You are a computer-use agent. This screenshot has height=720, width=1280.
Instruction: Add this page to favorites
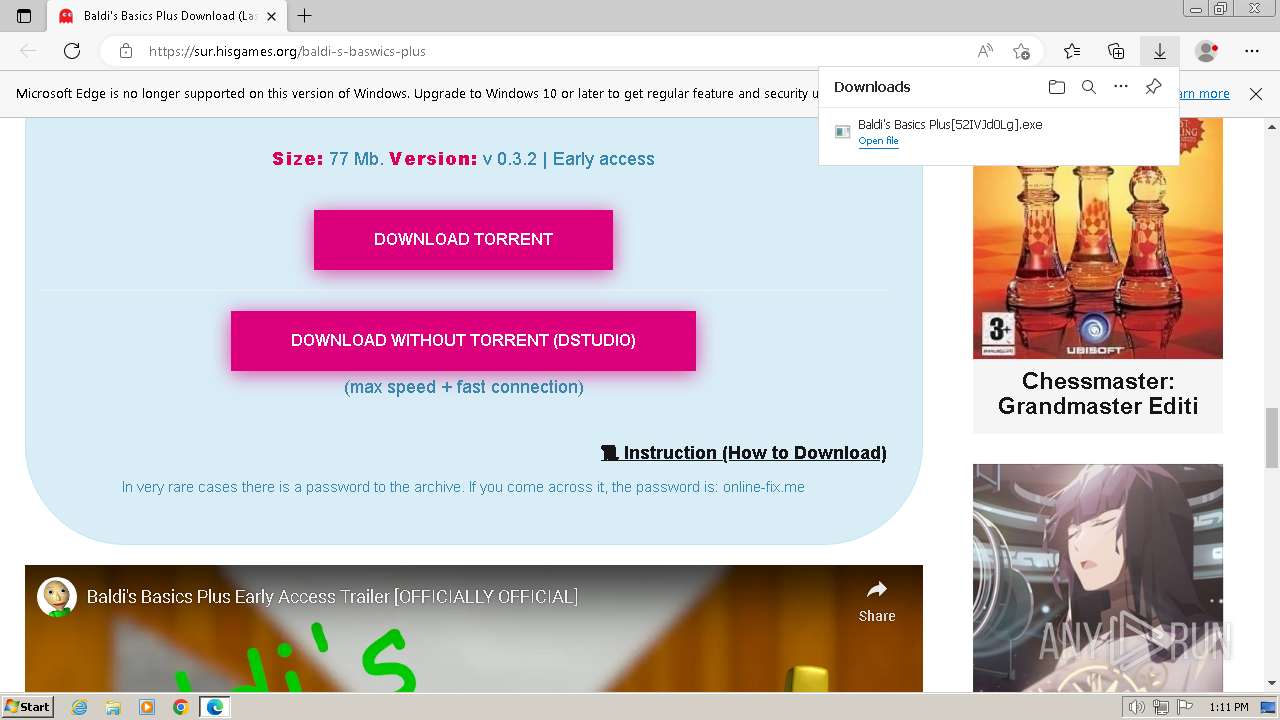[x=1021, y=51]
